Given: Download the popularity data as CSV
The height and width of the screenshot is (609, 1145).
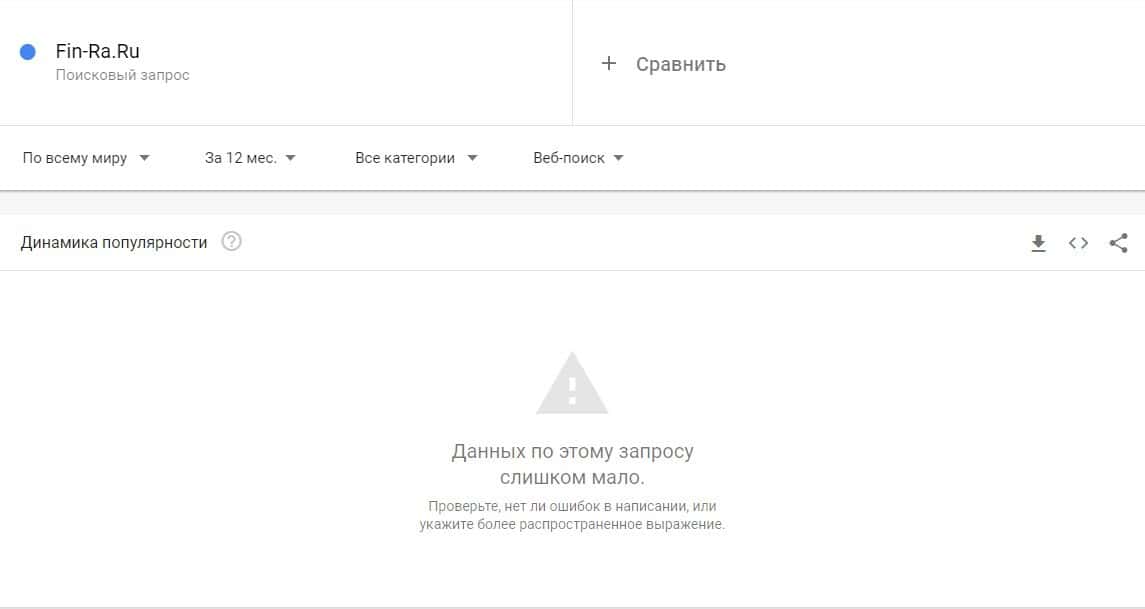Looking at the screenshot, I should point(1038,243).
